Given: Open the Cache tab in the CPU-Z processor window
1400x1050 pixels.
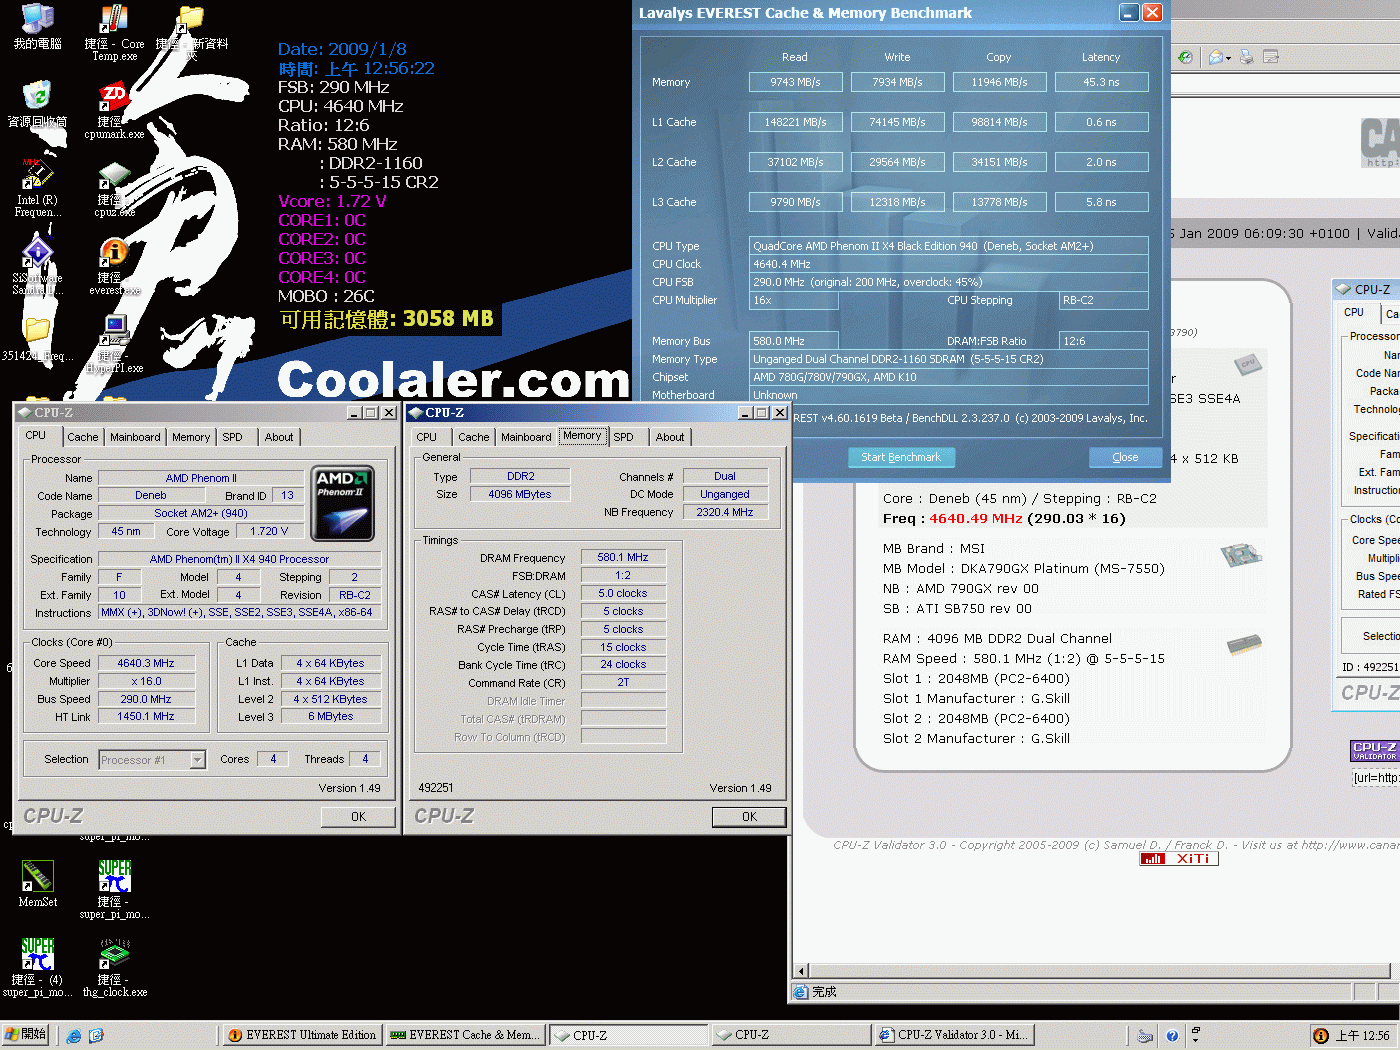Looking at the screenshot, I should (x=83, y=437).
